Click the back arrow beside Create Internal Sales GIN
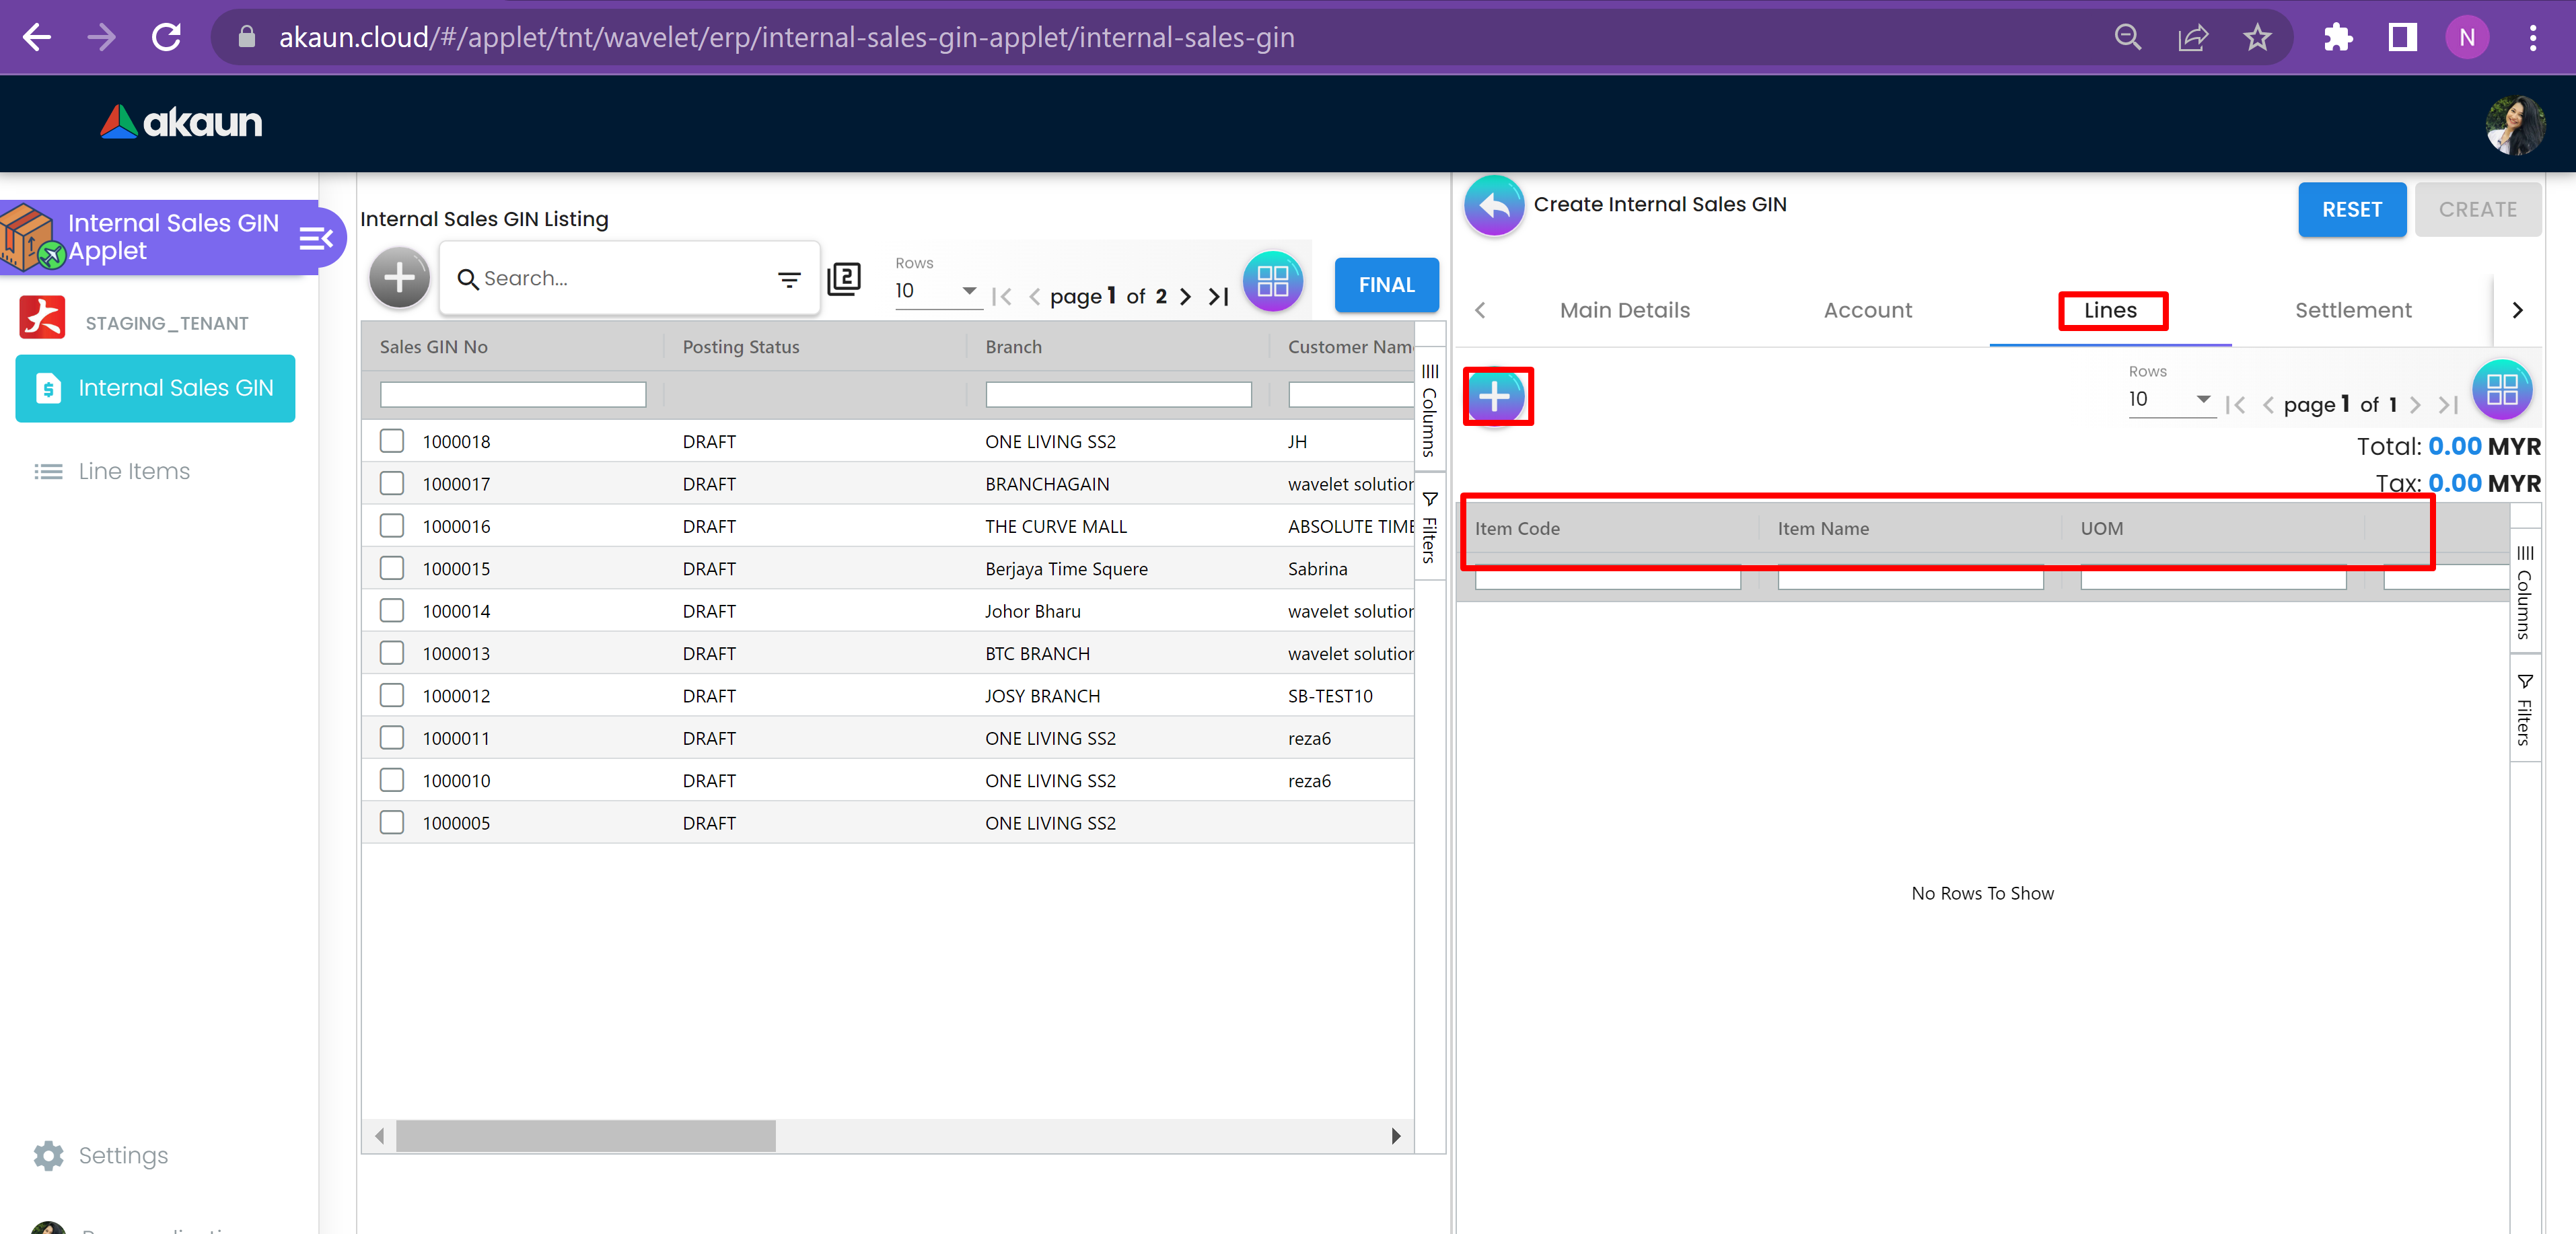Image resolution: width=2576 pixels, height=1234 pixels. (1494, 206)
